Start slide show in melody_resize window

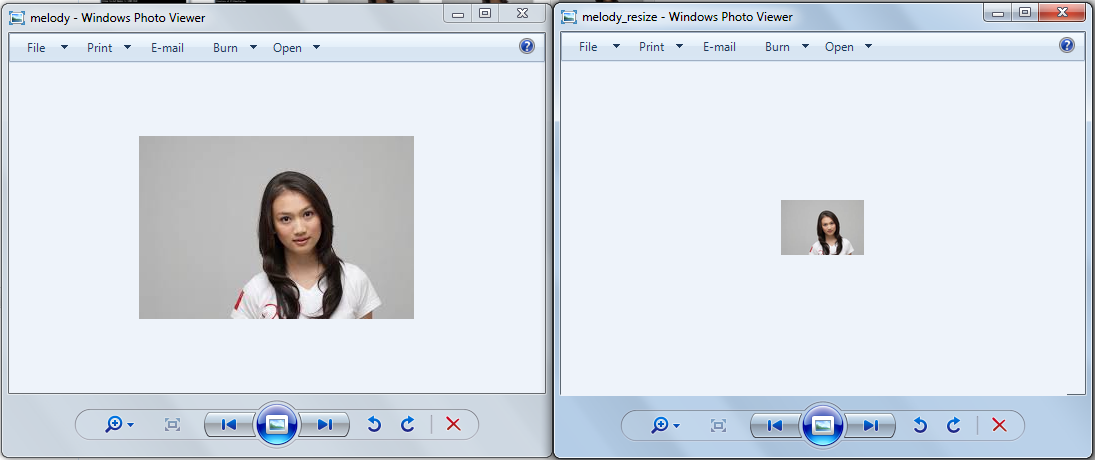point(823,425)
